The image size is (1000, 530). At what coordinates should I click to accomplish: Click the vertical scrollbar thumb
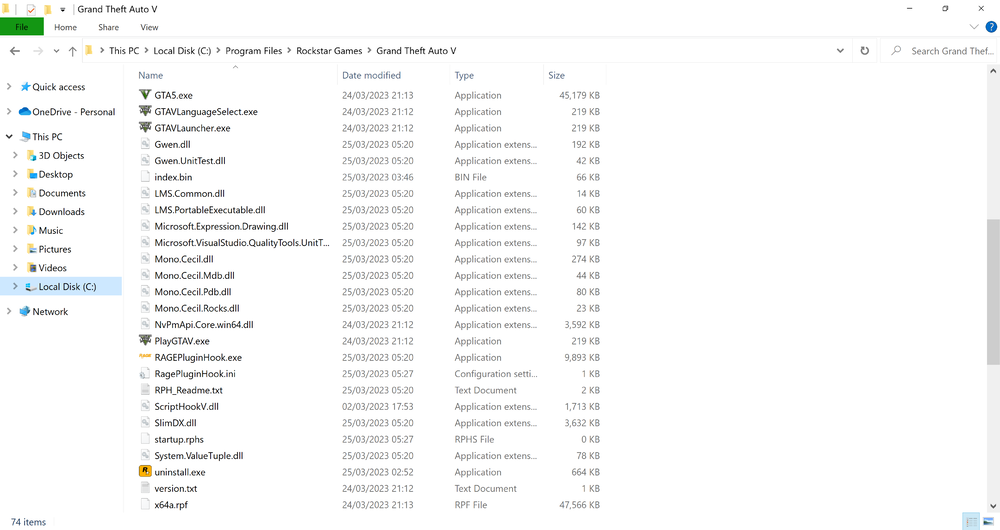pos(993,292)
